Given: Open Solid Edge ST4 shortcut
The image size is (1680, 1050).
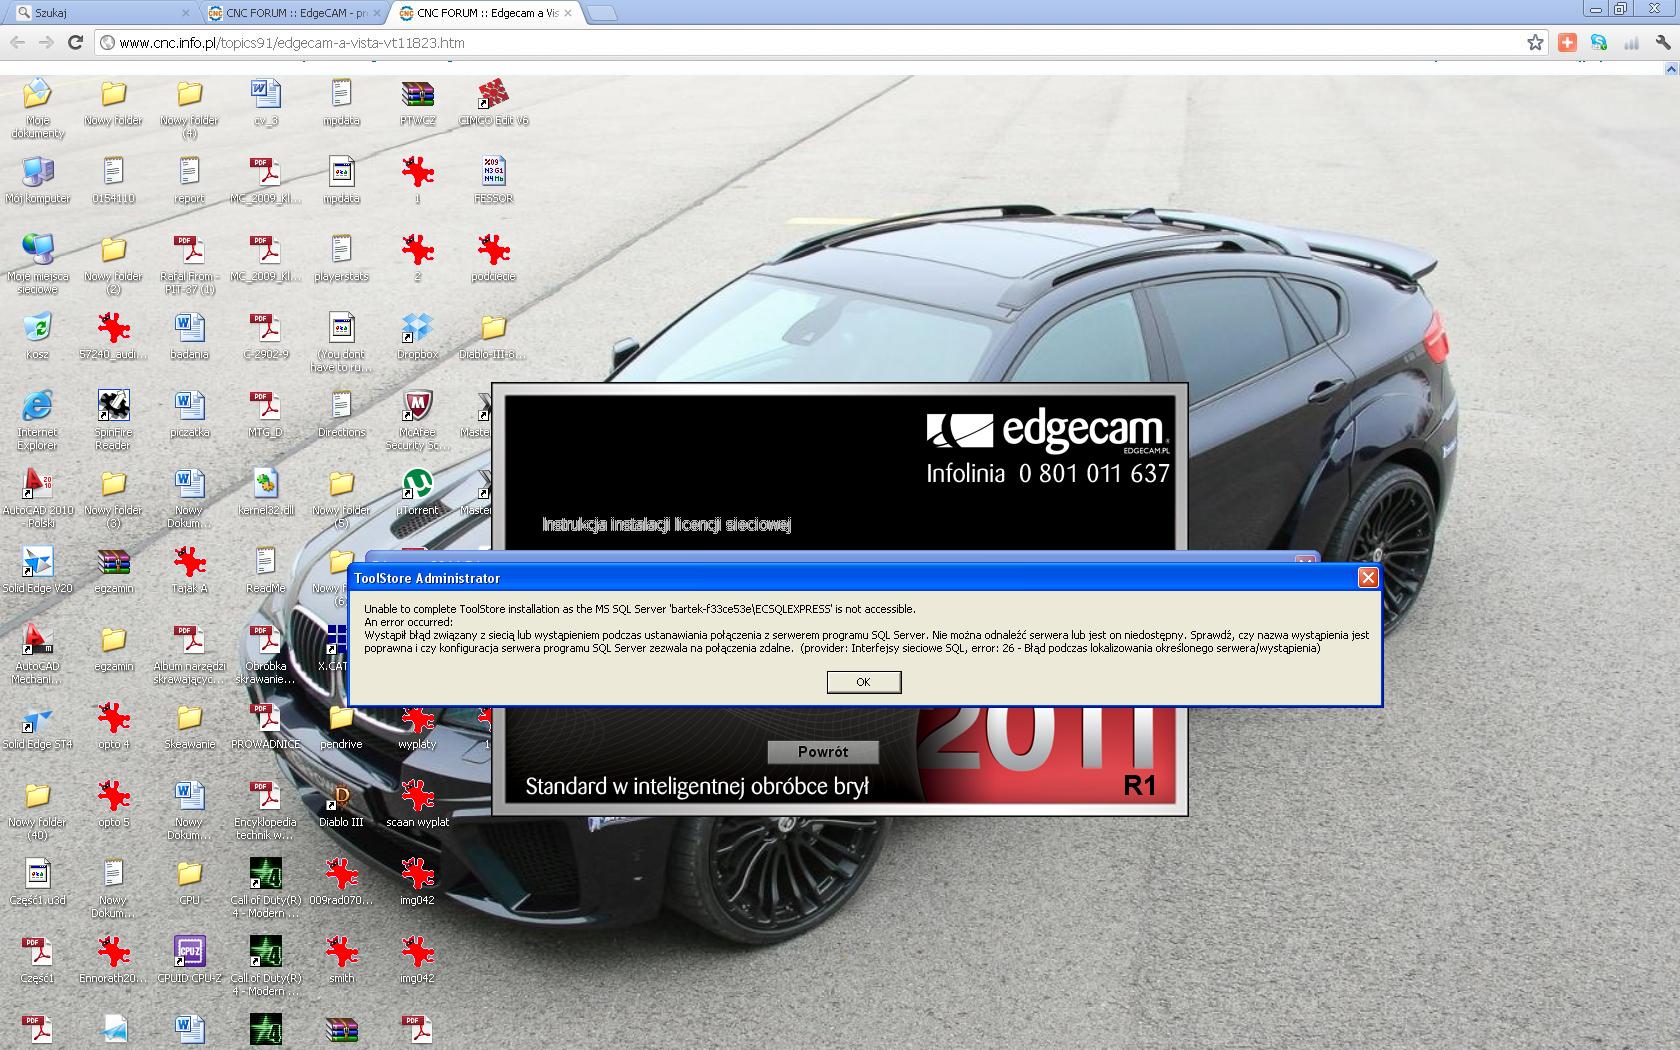Looking at the screenshot, I should [x=37, y=727].
